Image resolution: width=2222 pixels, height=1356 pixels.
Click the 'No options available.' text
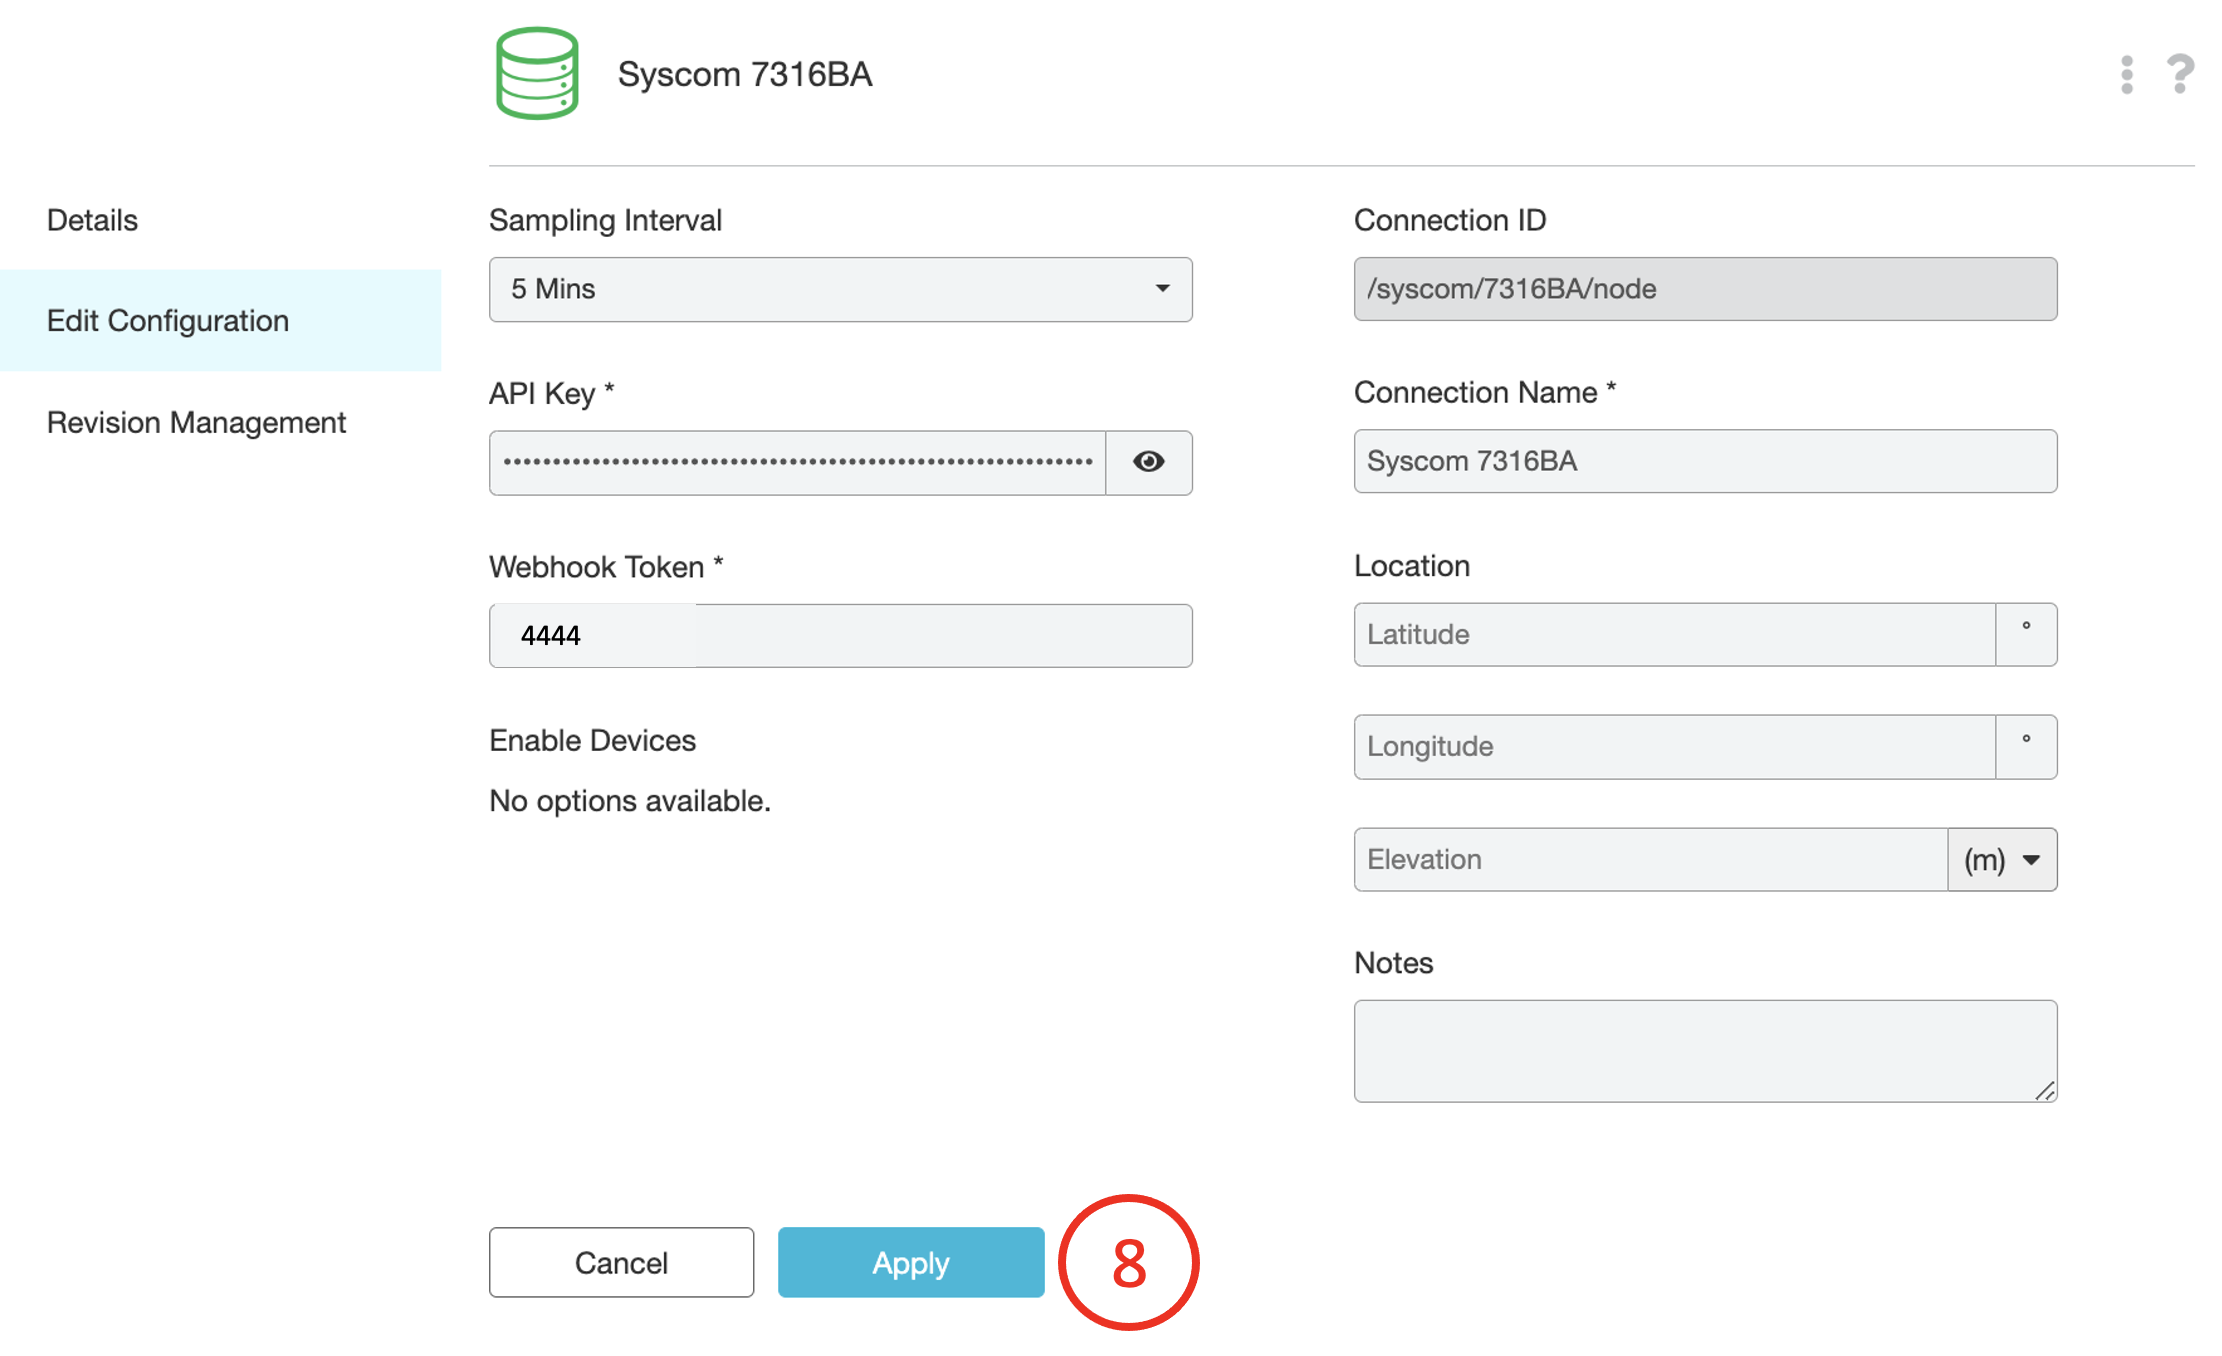click(x=630, y=801)
